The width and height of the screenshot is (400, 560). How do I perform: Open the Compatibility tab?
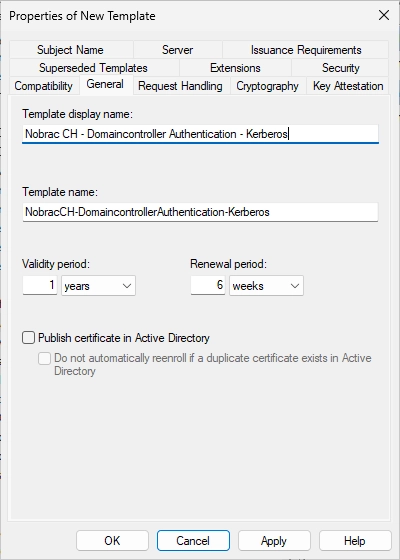pos(44,86)
